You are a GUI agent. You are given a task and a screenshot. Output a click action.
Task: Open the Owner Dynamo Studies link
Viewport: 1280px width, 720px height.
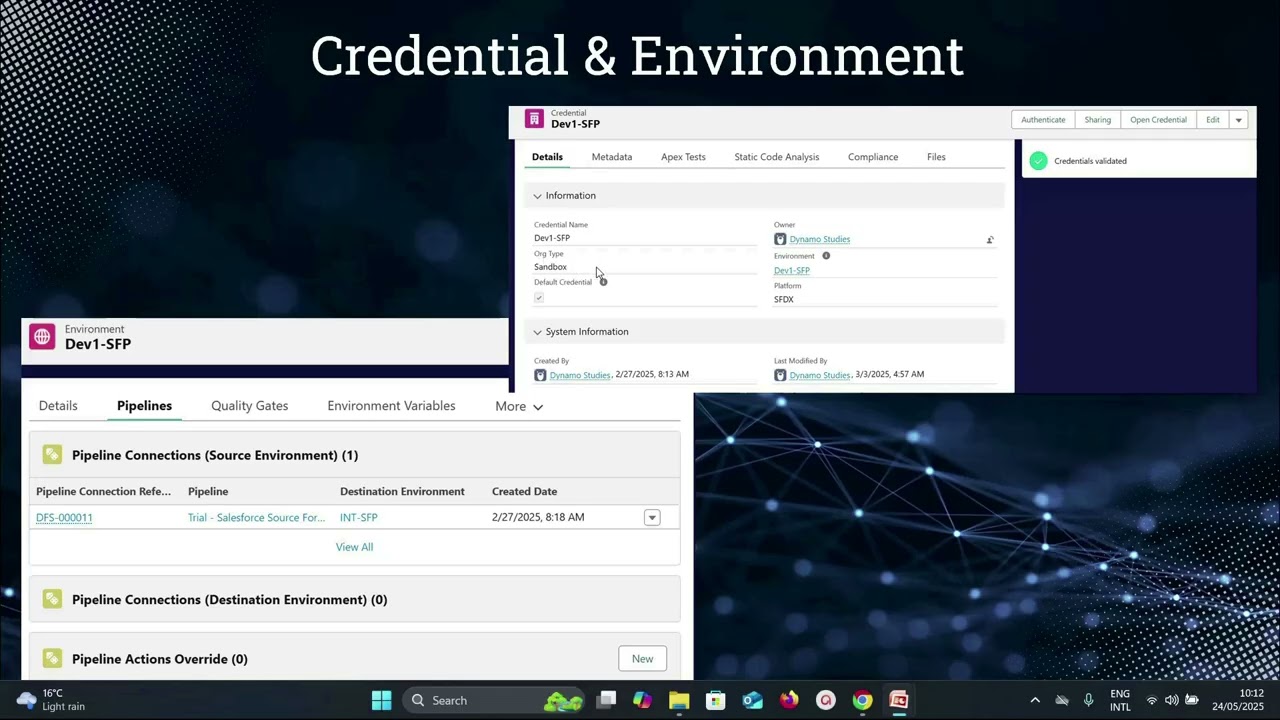click(819, 239)
